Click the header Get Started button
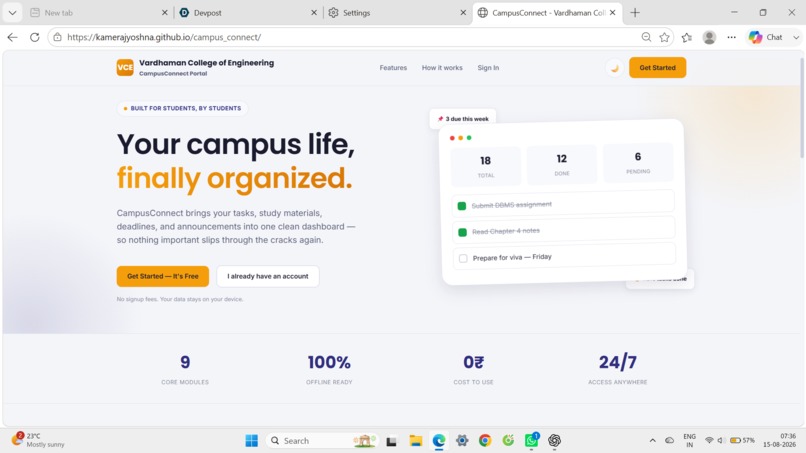Screen dimensions: 806x453 point(657,67)
